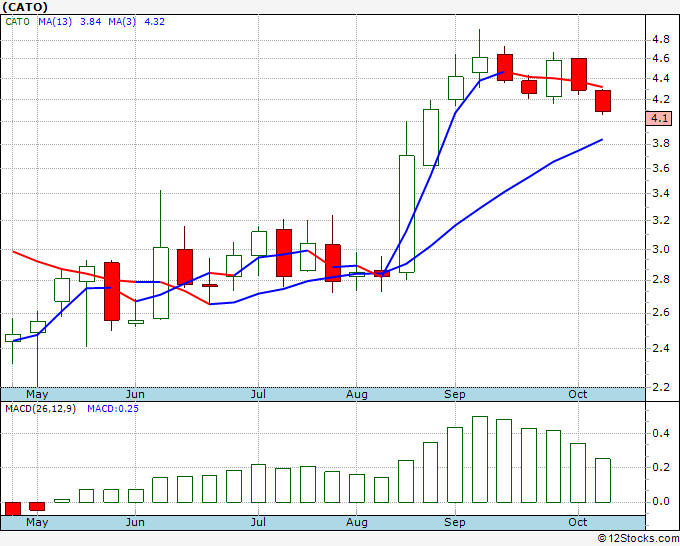Click the MA(3) indicator label
The height and width of the screenshot is (546, 680).
click(x=122, y=22)
